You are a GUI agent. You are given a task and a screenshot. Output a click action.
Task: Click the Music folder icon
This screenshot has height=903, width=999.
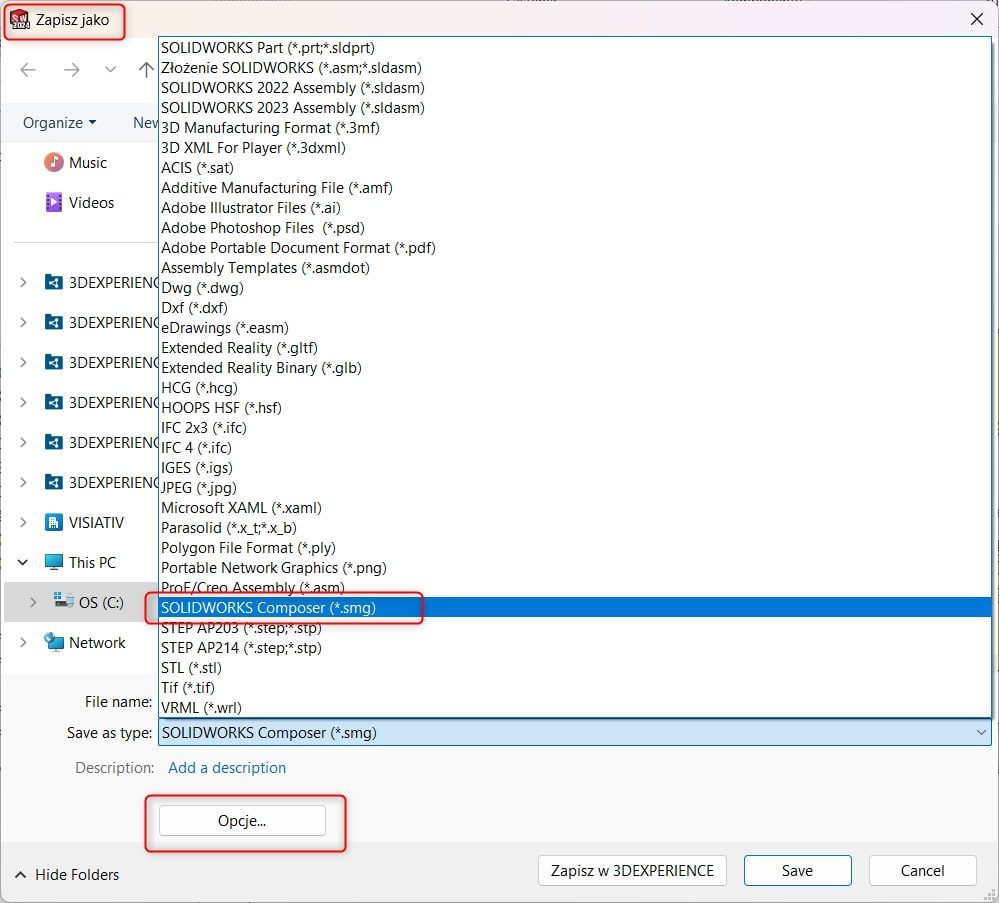click(54, 162)
